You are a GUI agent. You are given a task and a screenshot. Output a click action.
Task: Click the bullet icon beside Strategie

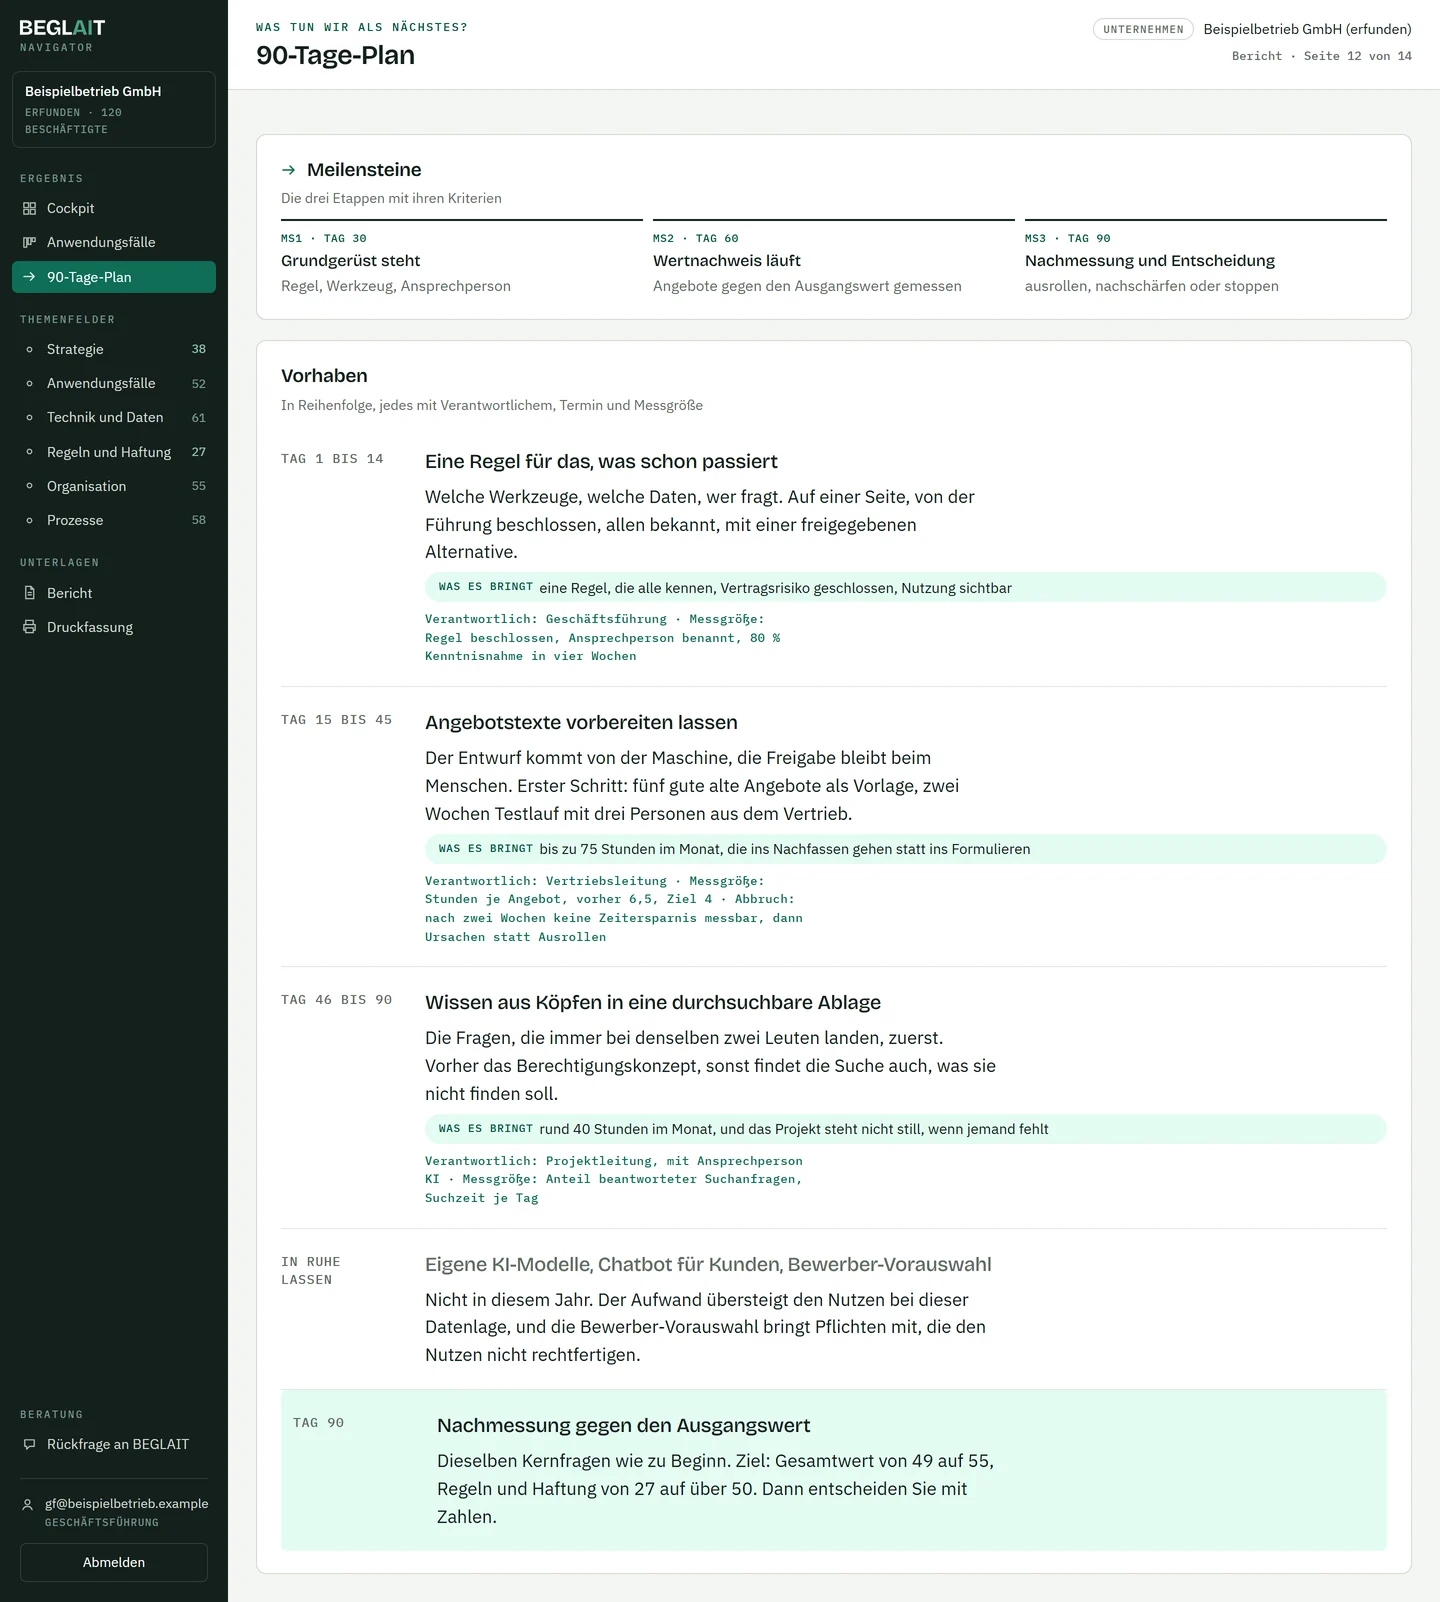click(x=29, y=349)
